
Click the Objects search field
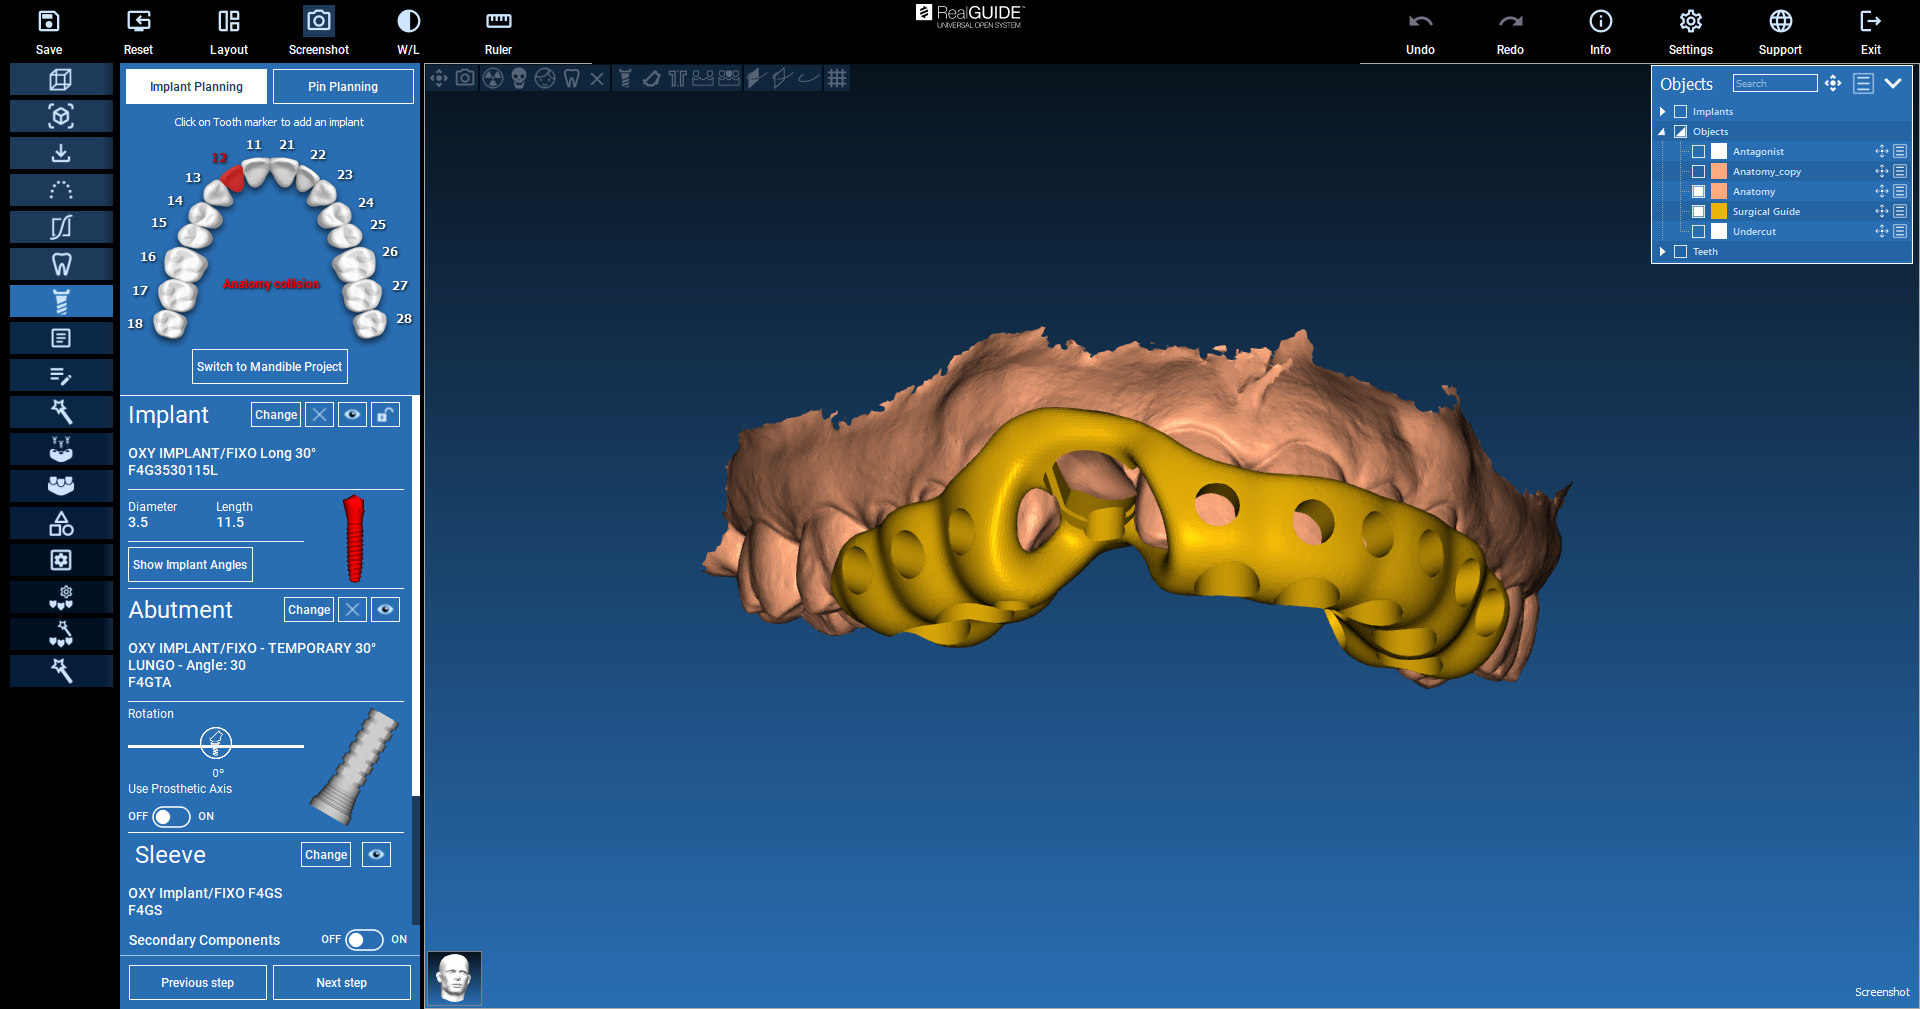(1775, 84)
